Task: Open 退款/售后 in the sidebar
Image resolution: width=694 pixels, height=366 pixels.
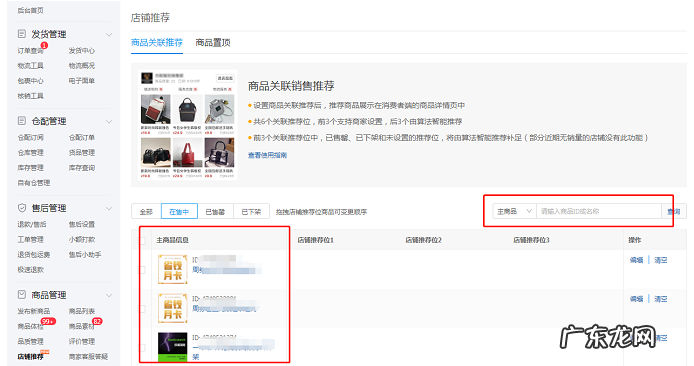Action: point(32,224)
